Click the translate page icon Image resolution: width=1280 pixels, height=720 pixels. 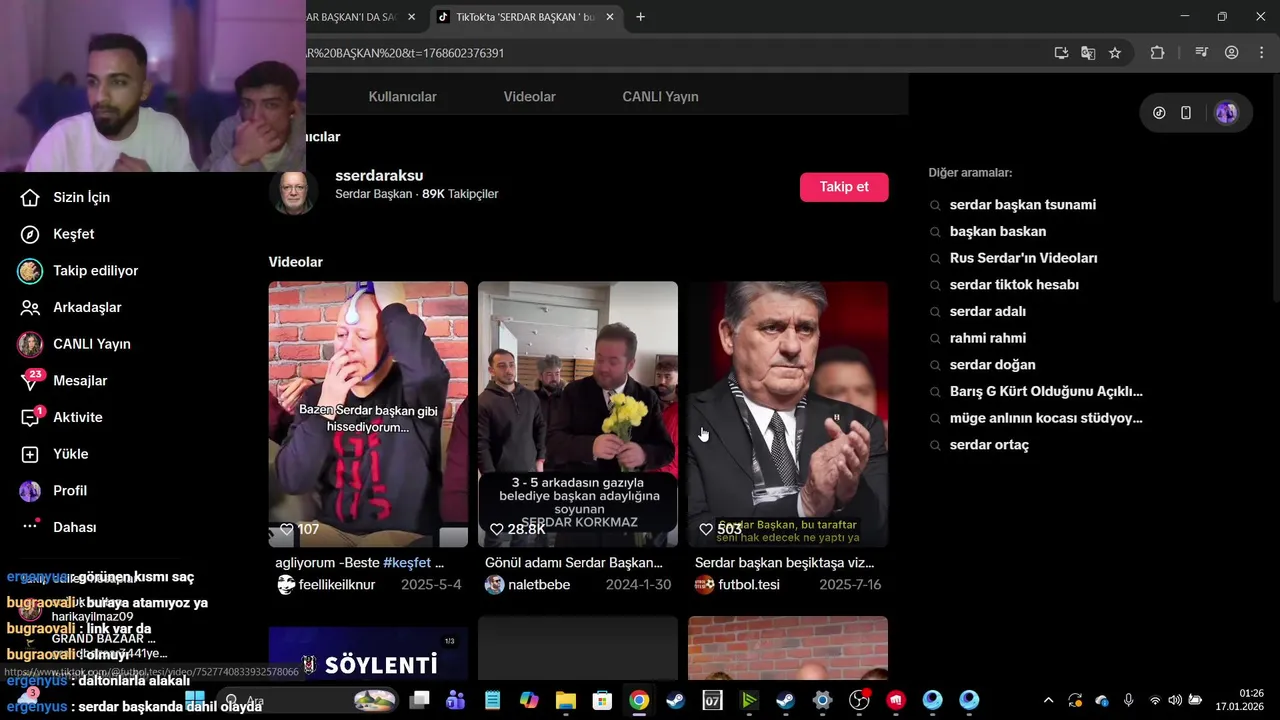click(1088, 53)
